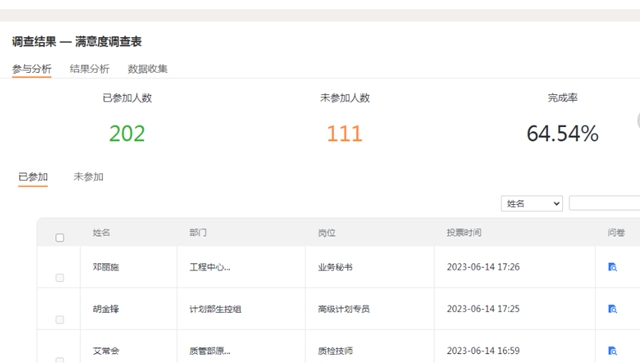The width and height of the screenshot is (640, 364).
Task: Sort by the 投票时间 column header
Action: (464, 233)
